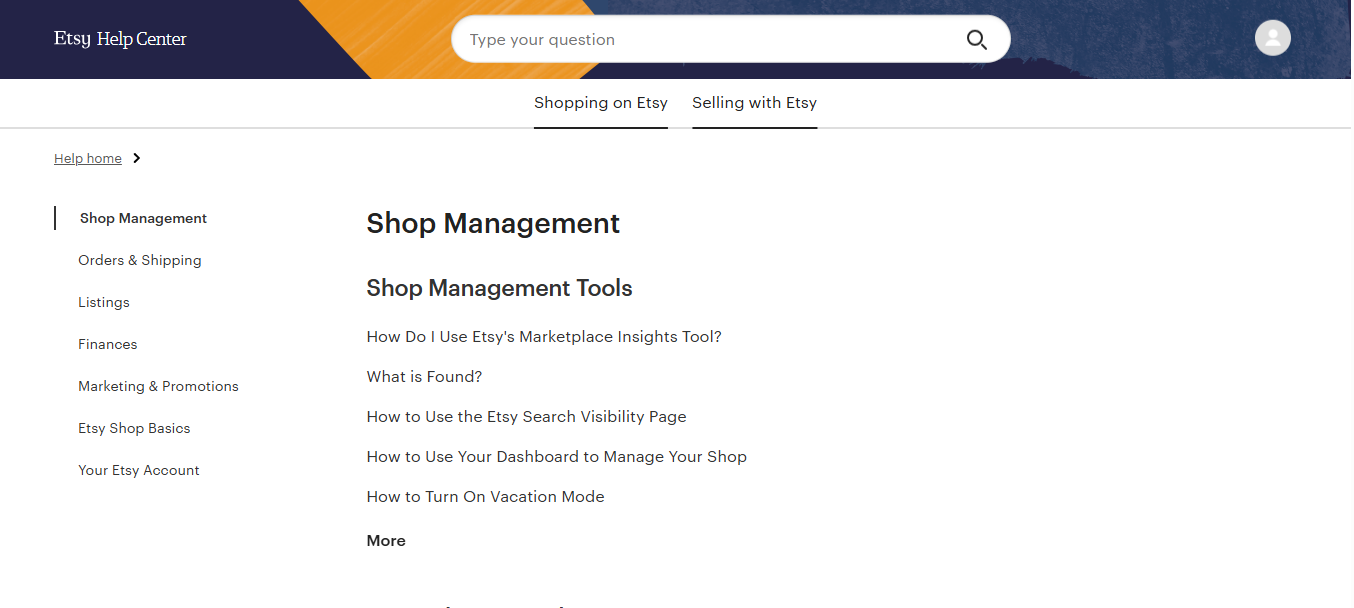The image size is (1354, 608).
Task: Open Dashboard to Manage Your Shop article
Action: tap(557, 457)
